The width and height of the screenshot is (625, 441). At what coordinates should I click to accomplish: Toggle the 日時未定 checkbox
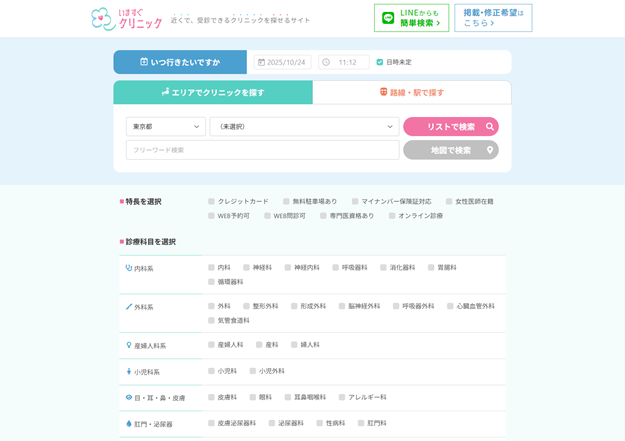380,62
